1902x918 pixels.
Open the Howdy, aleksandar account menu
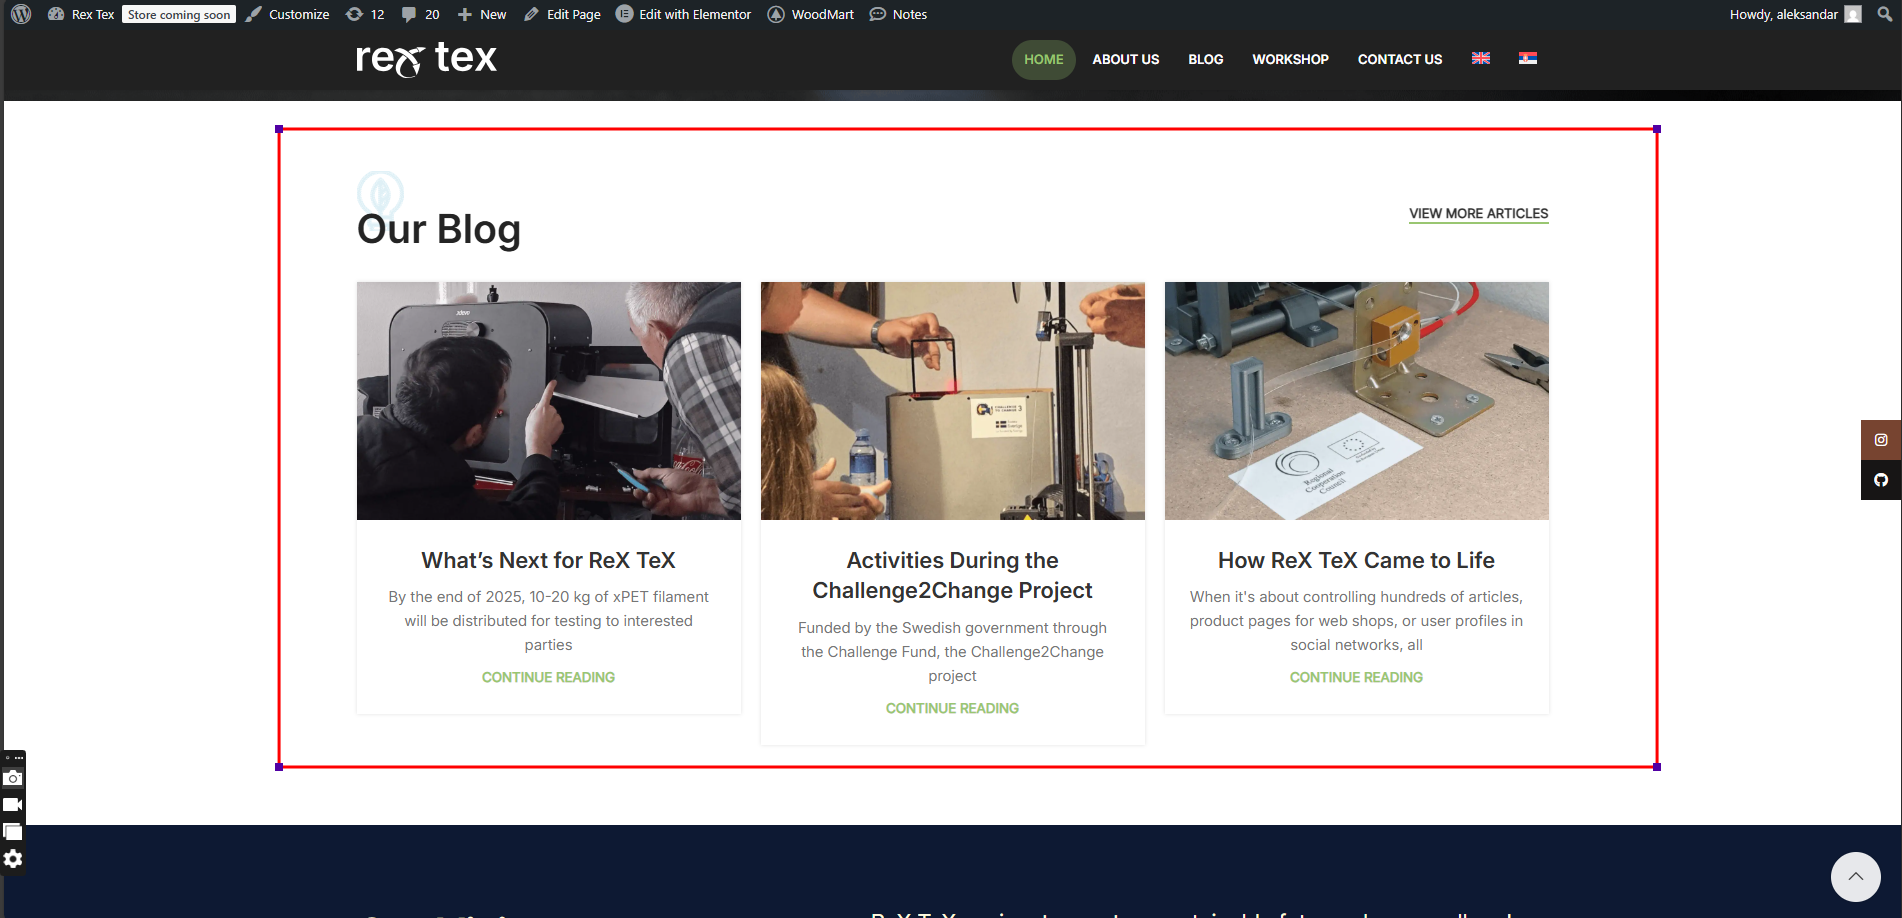[1795, 14]
